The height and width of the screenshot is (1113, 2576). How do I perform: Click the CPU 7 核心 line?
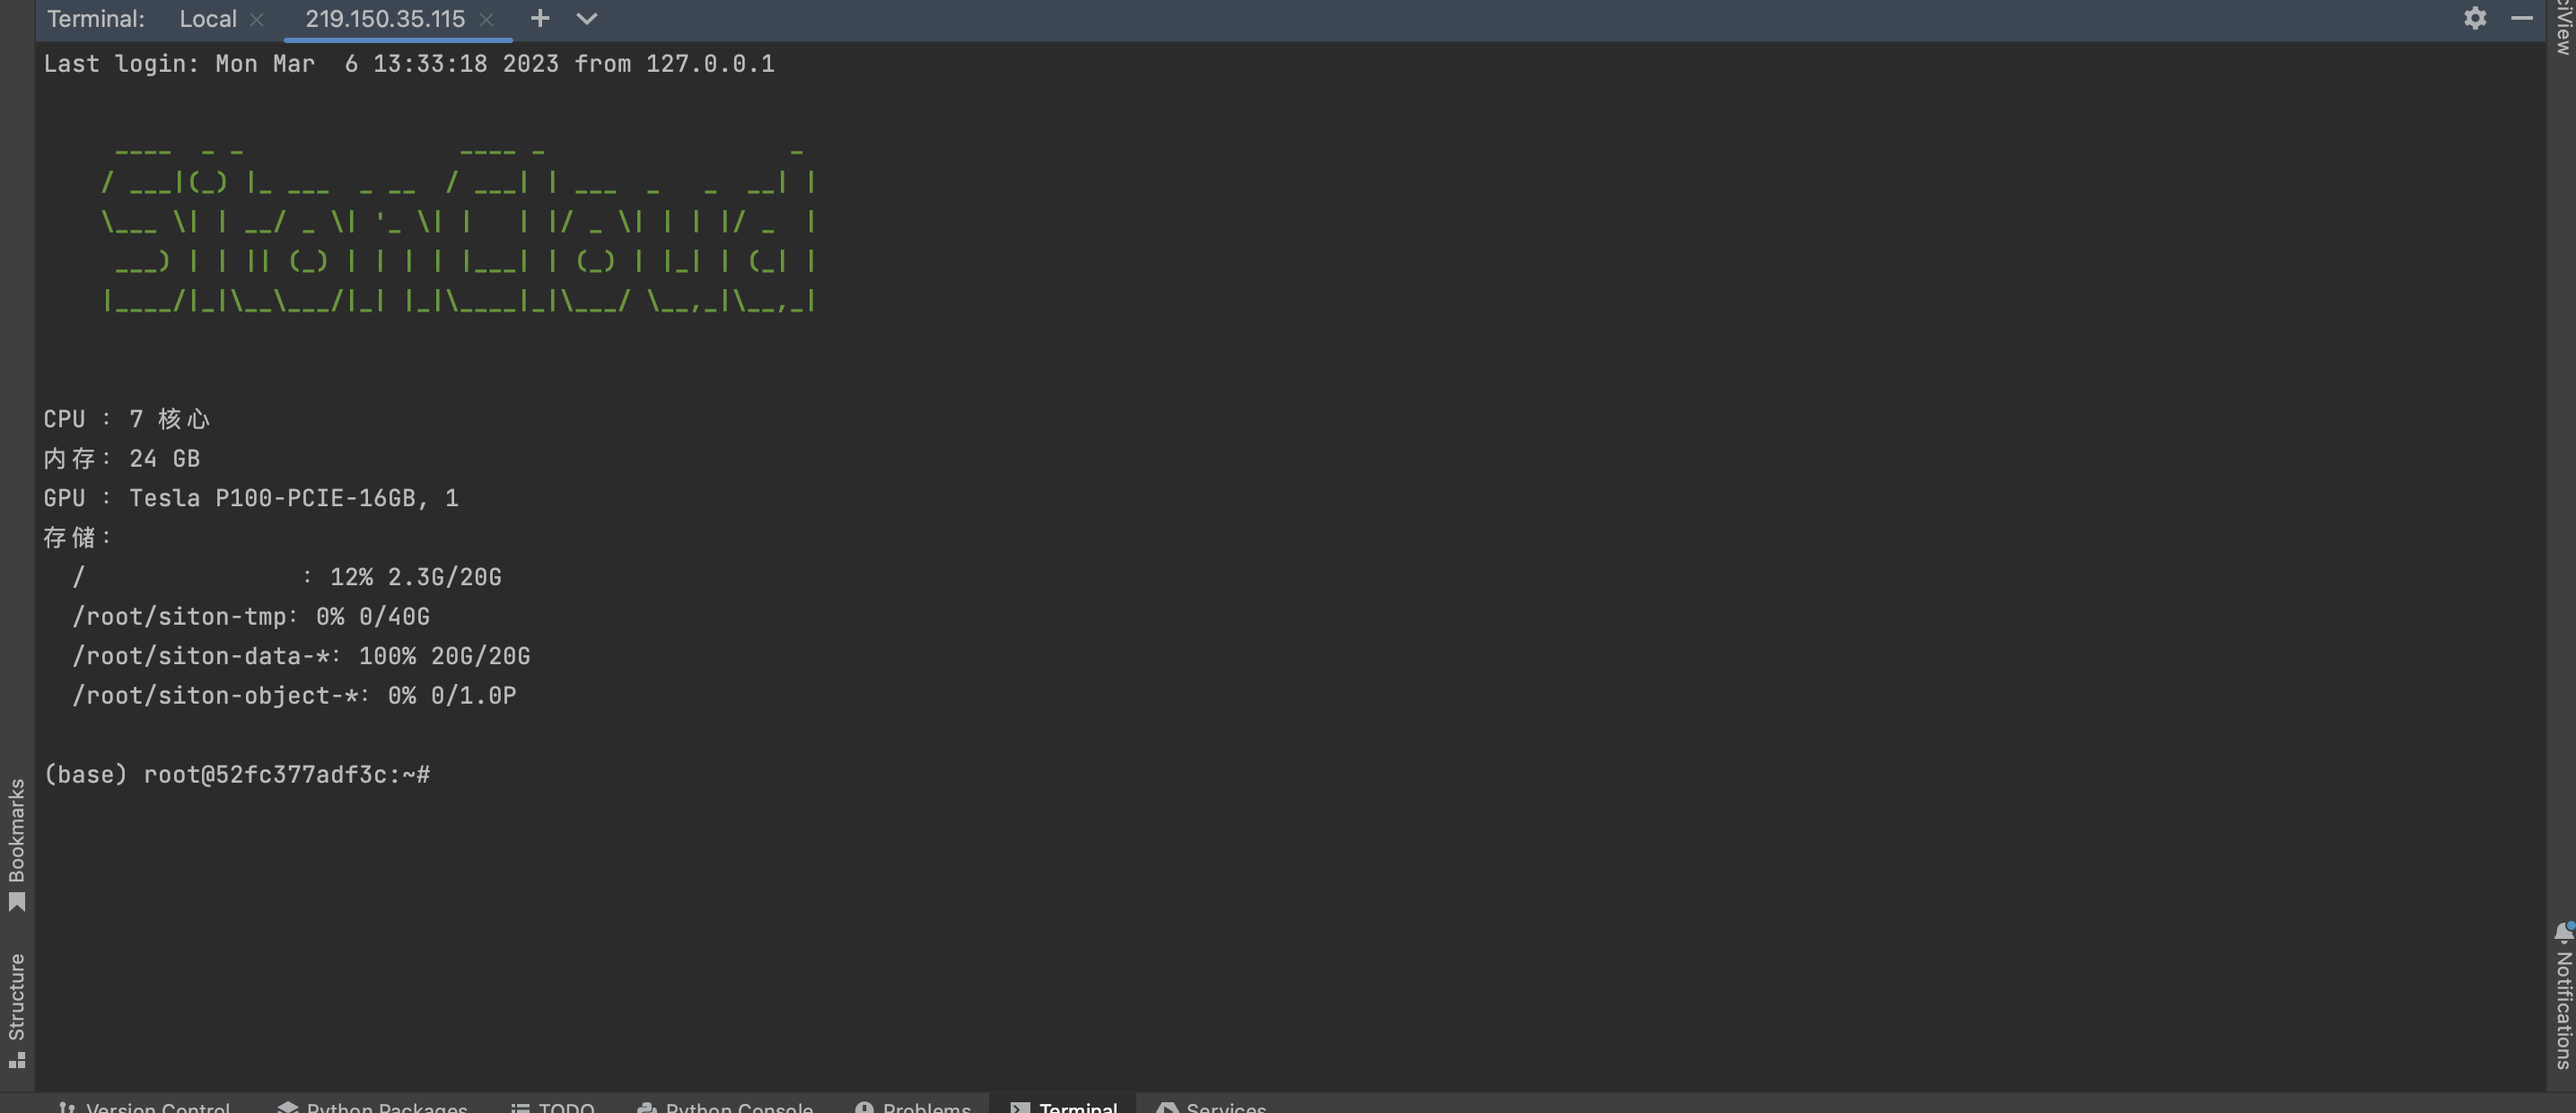[127, 418]
